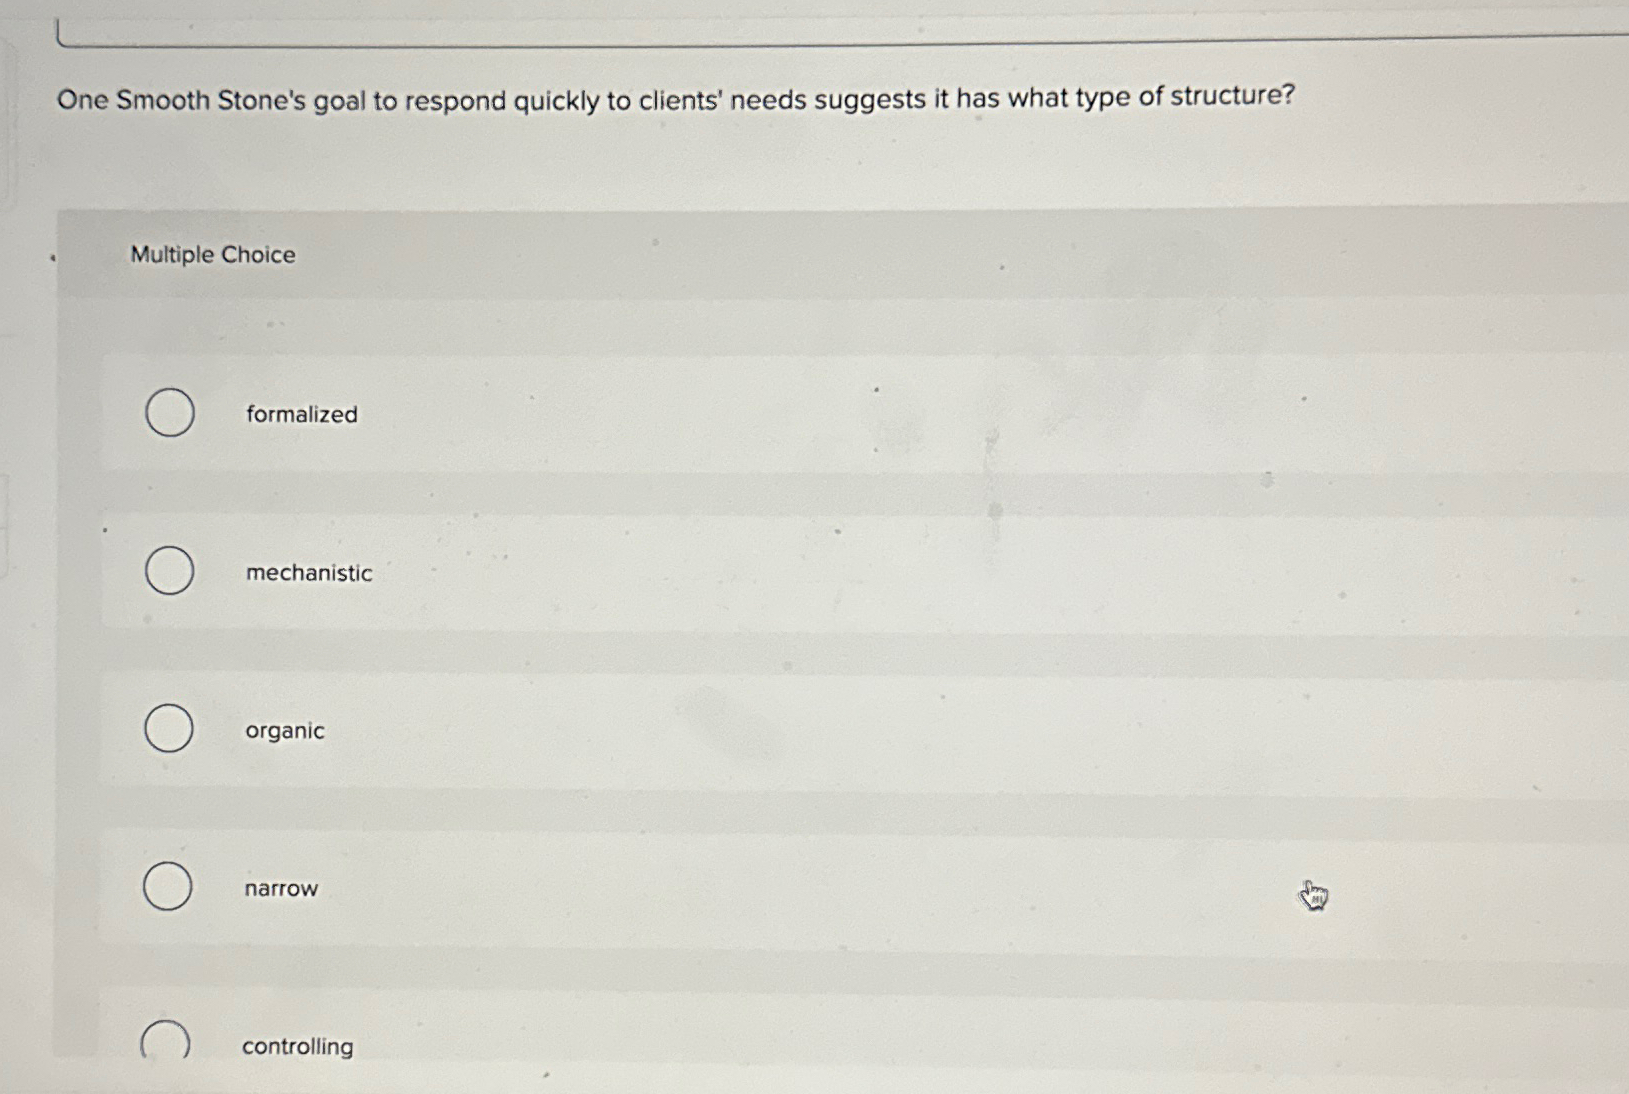Select the radio button for organic
Screen dimensions: 1629x1094
pos(168,729)
